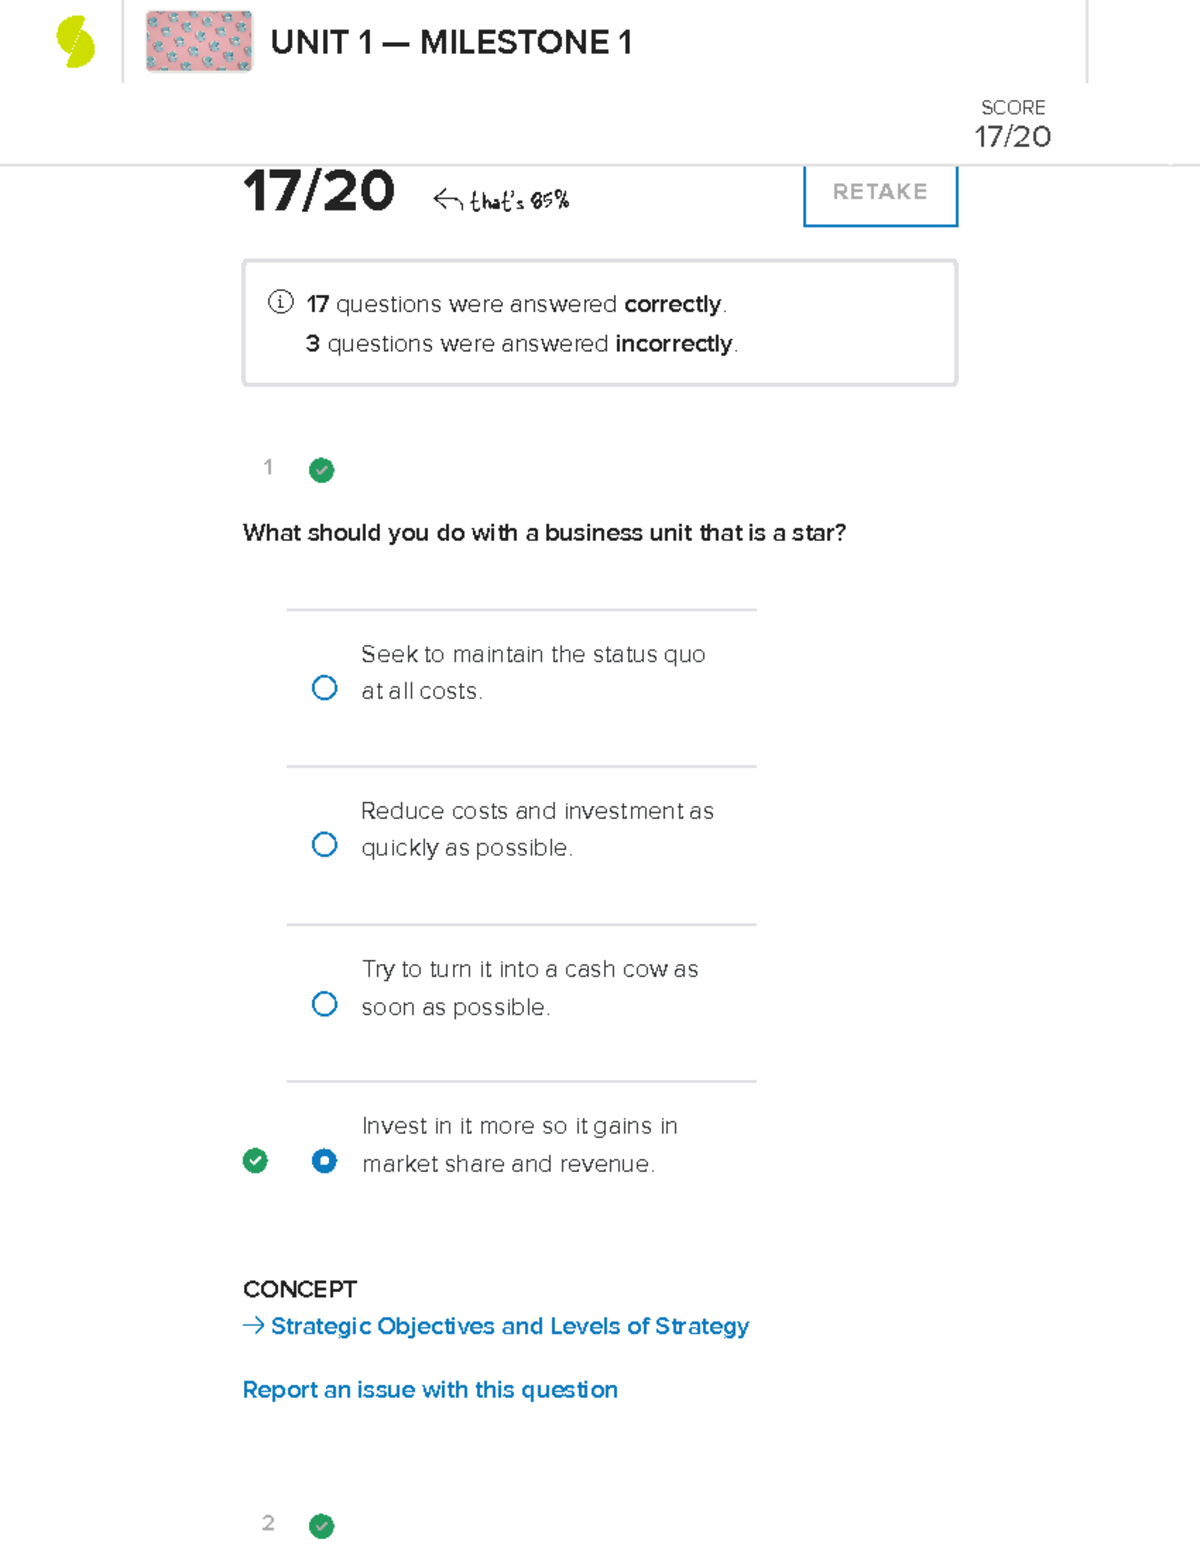This screenshot has height=1553, width=1200.
Task: Click the SCORE label in the header
Action: coord(1011,107)
